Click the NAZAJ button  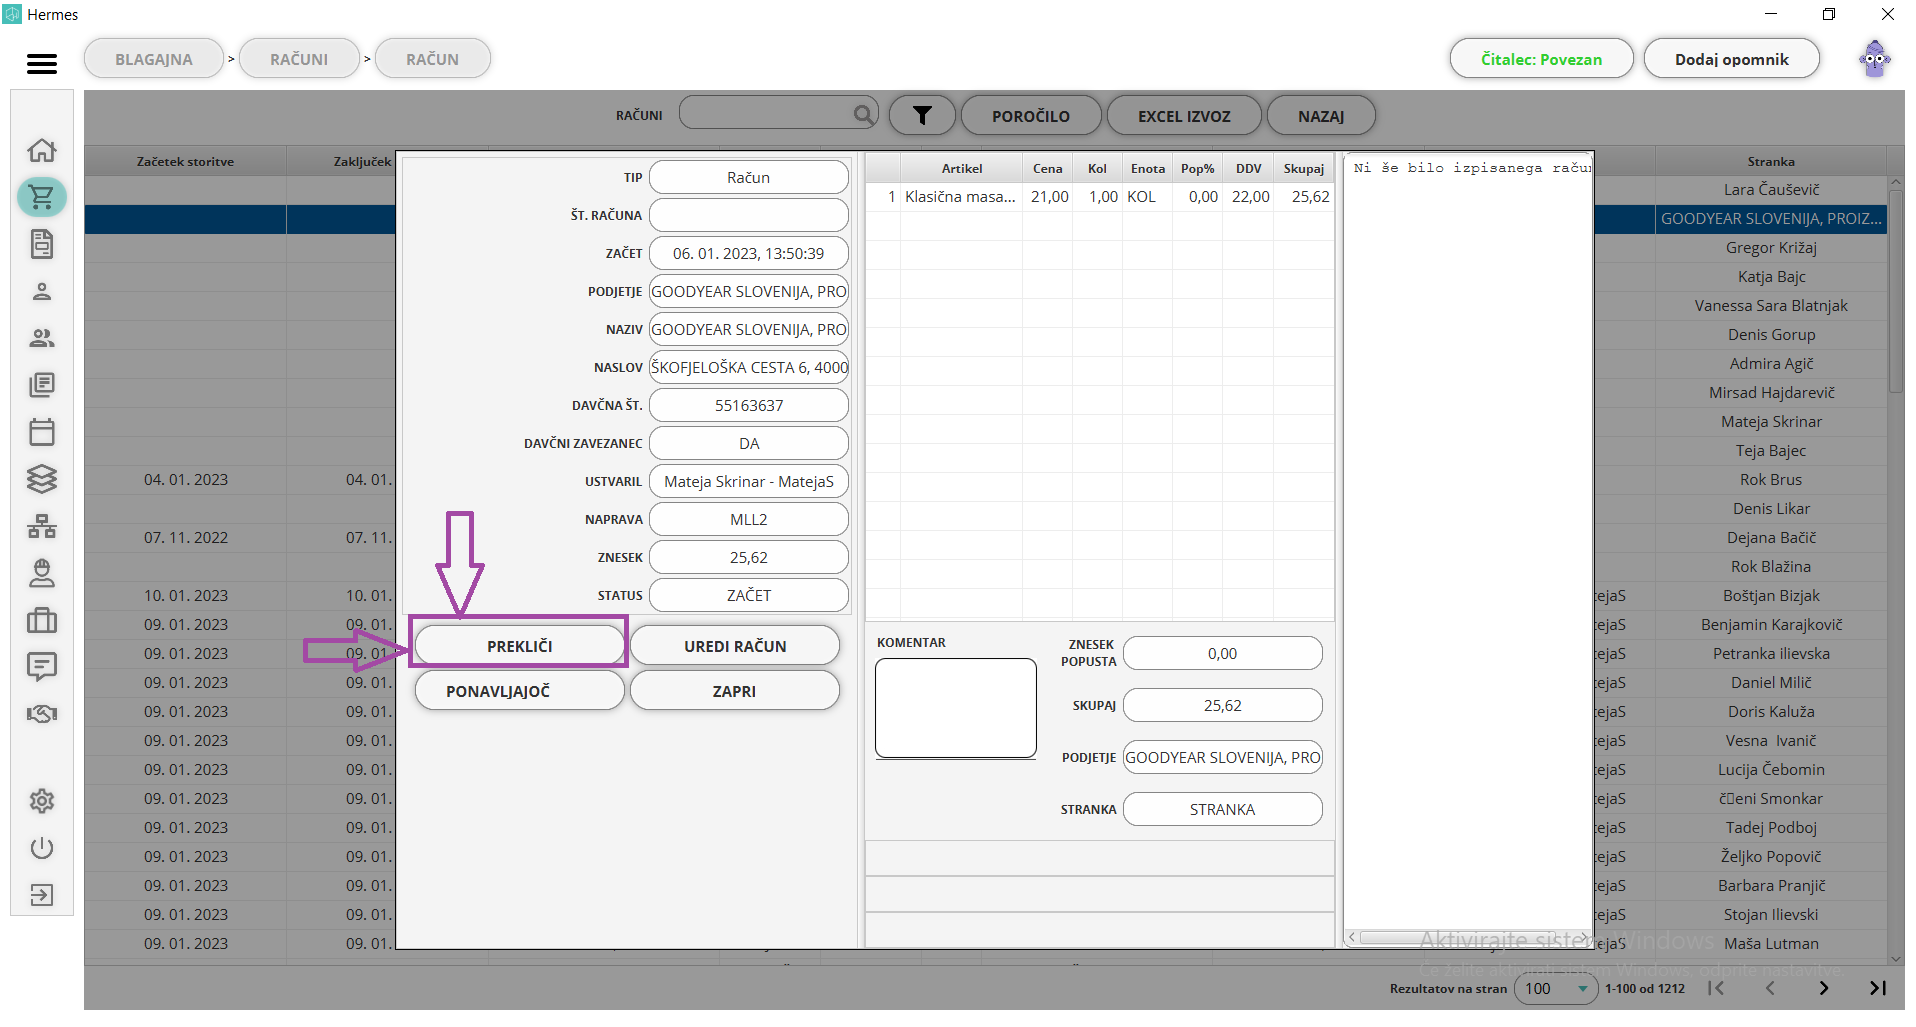tap(1321, 116)
